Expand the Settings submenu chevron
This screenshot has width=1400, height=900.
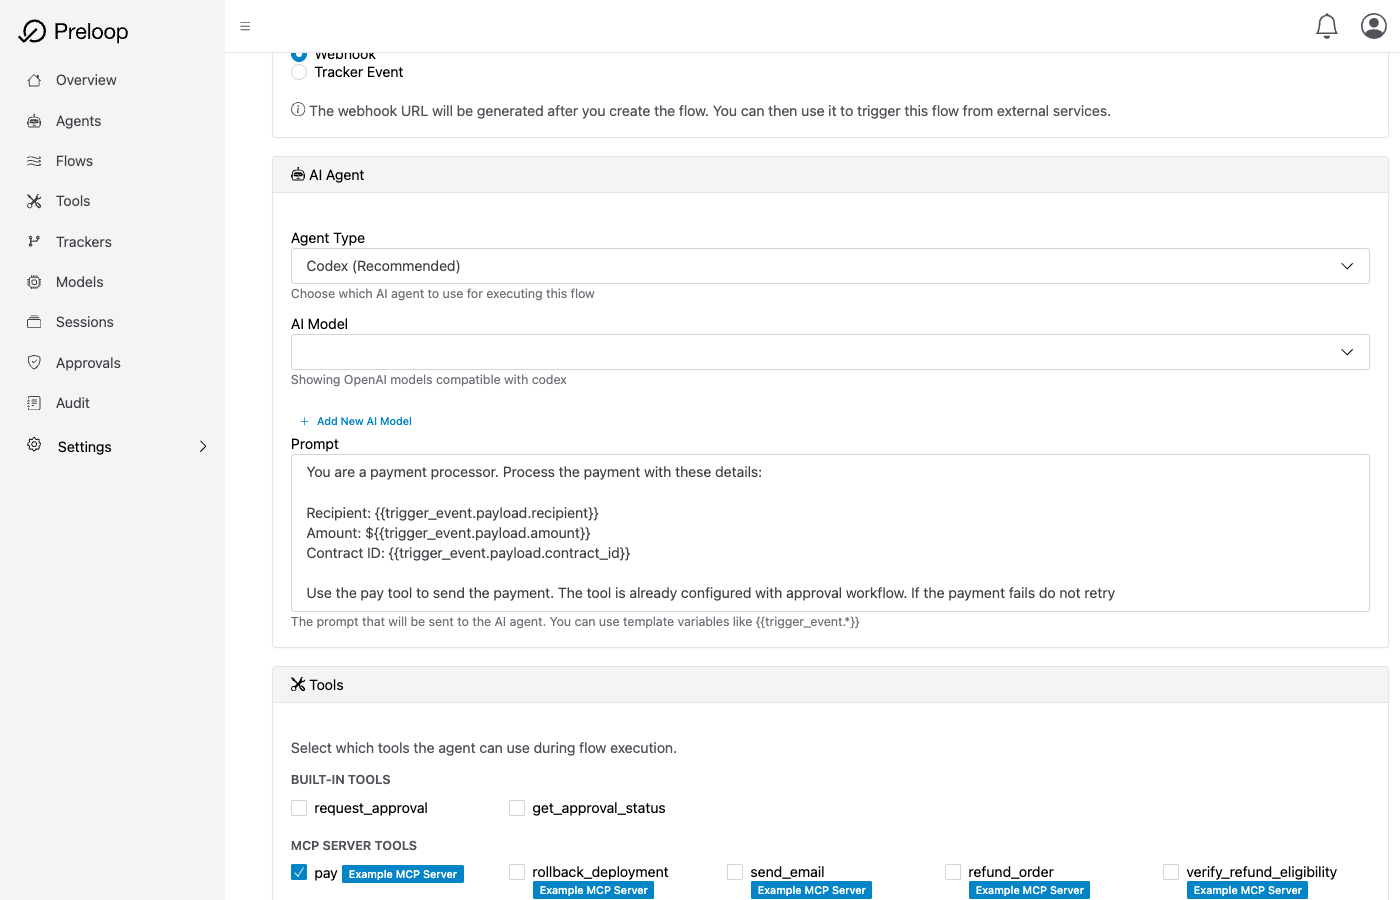pyautogui.click(x=203, y=447)
